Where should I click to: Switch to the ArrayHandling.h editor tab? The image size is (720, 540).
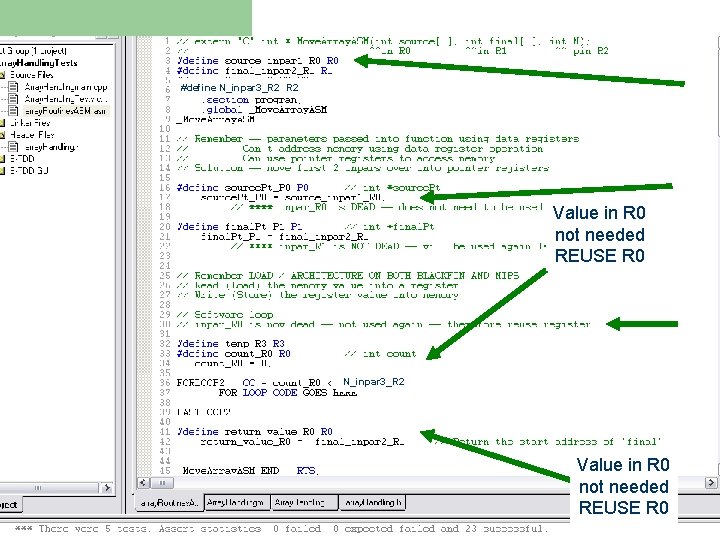coord(372,502)
